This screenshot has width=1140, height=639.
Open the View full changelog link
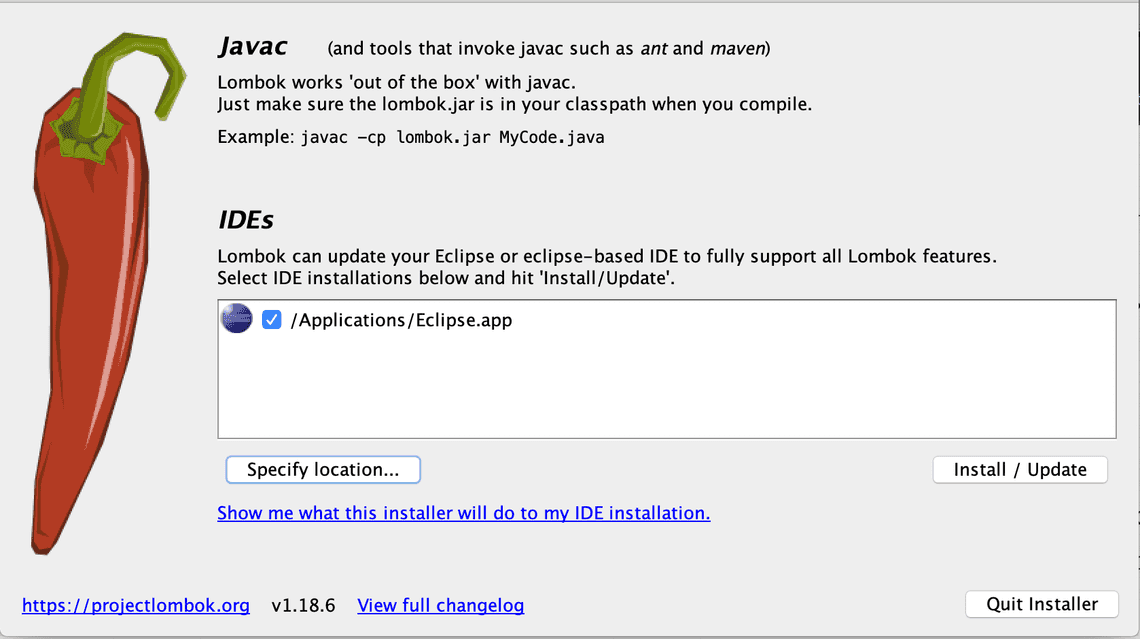(440, 605)
